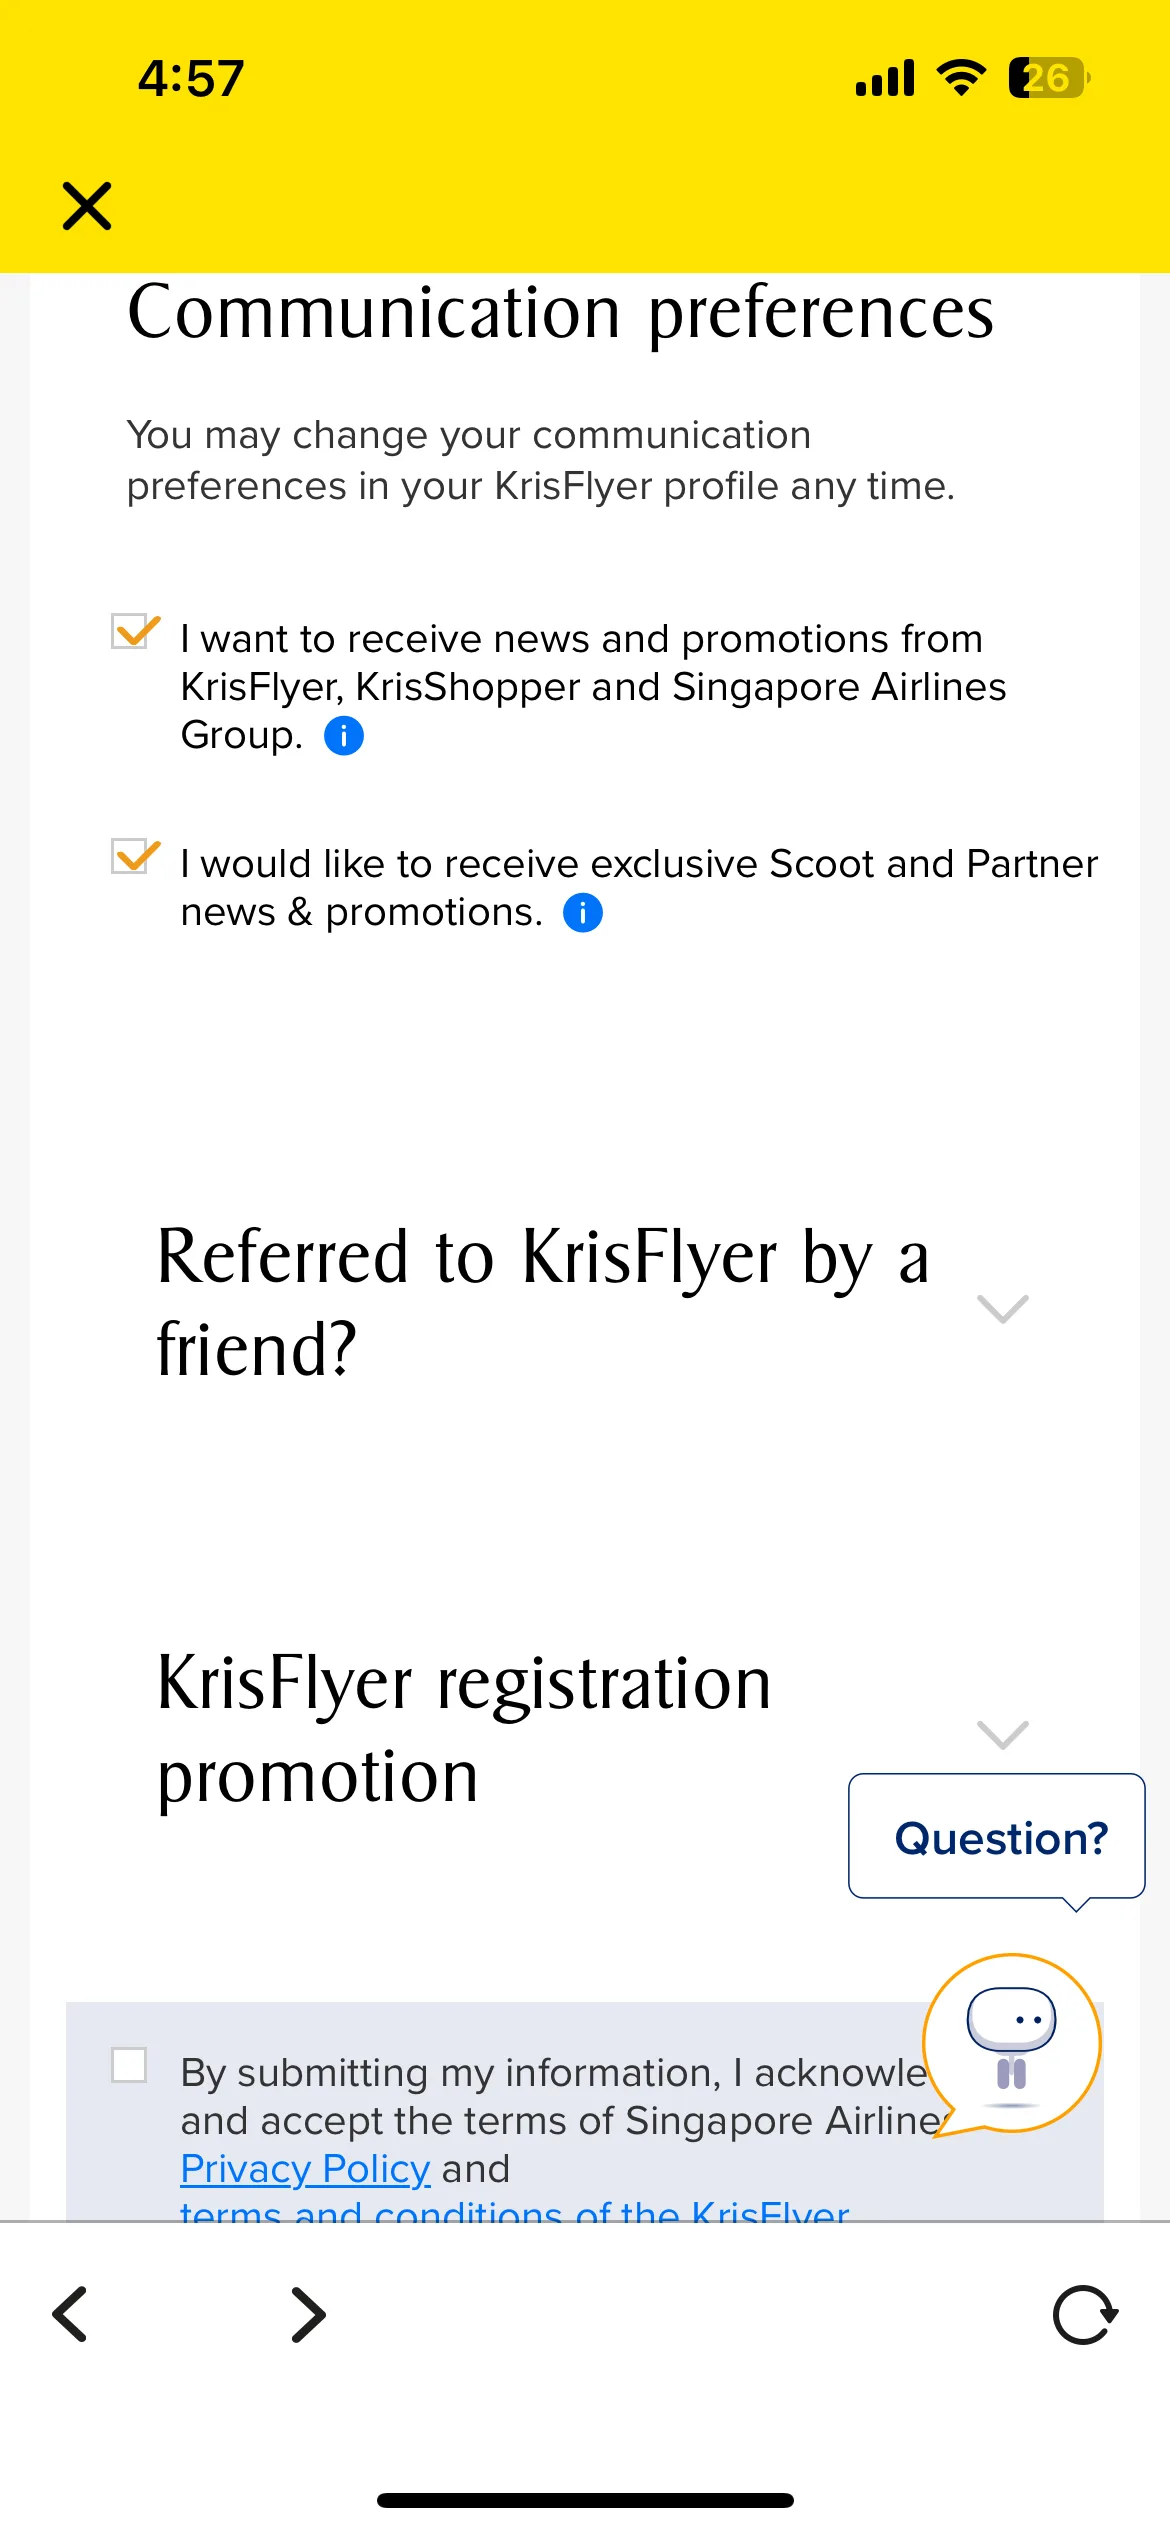This screenshot has height=2532, width=1170.
Task: Go back with the browser back arrow
Action: click(x=70, y=2314)
